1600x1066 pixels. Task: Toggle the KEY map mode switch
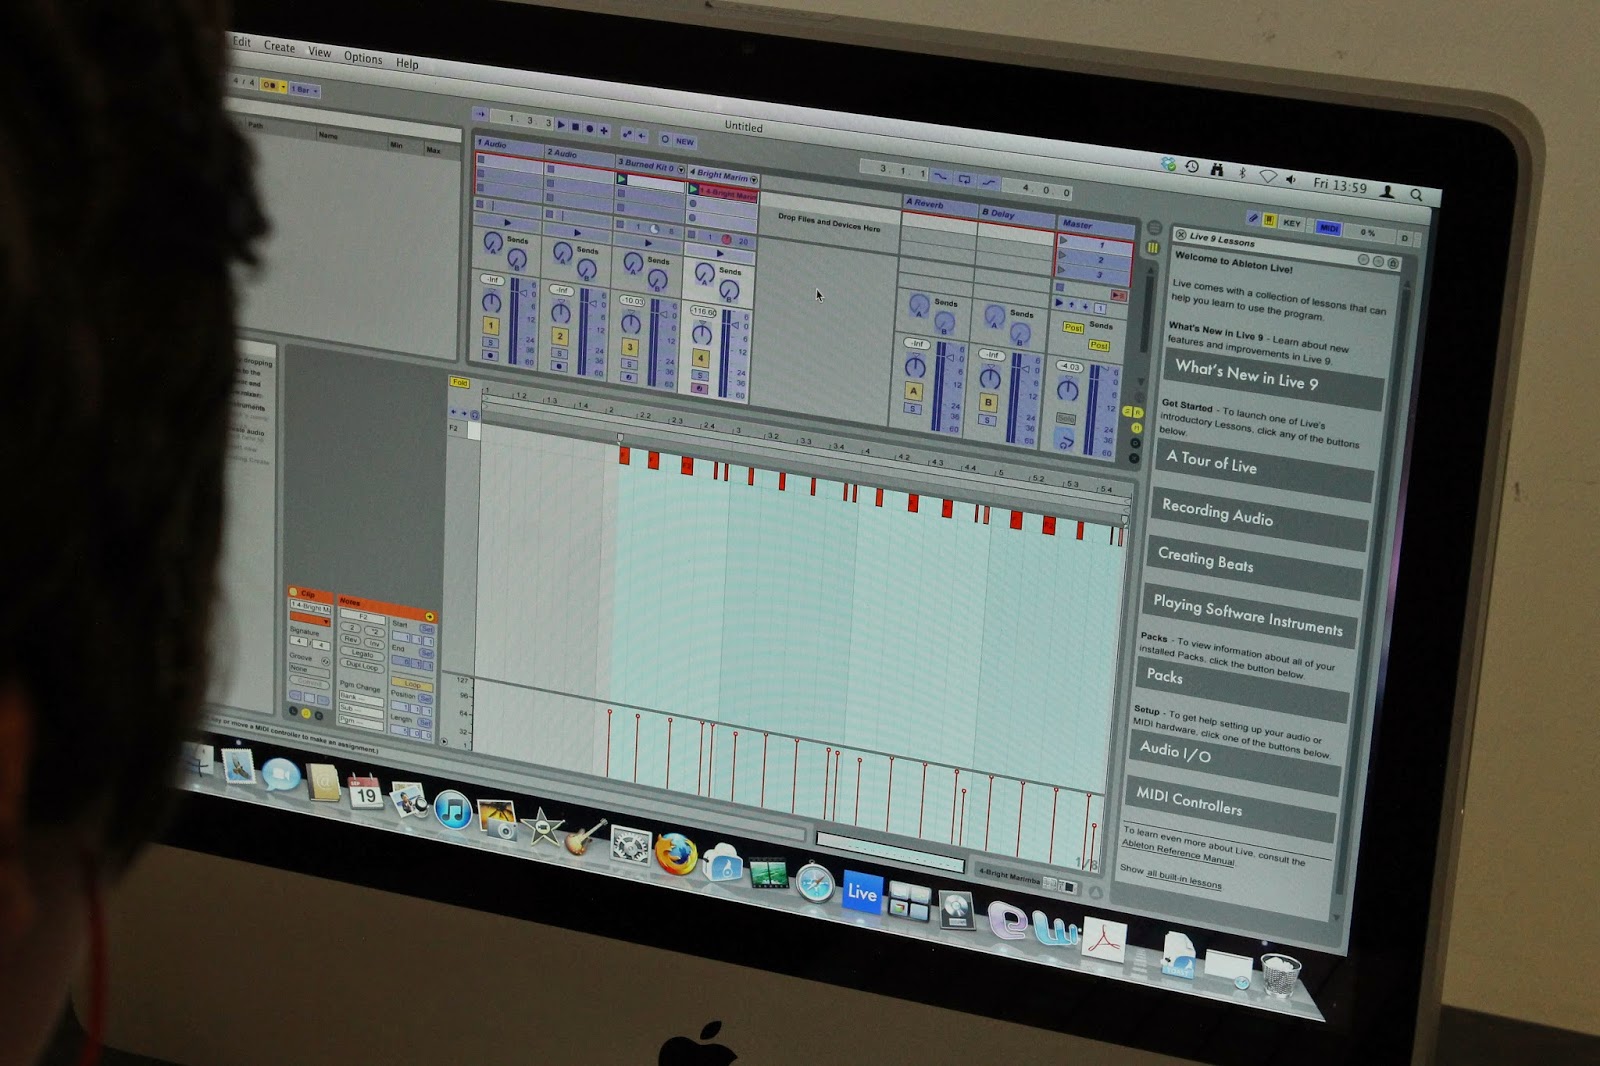(1292, 223)
